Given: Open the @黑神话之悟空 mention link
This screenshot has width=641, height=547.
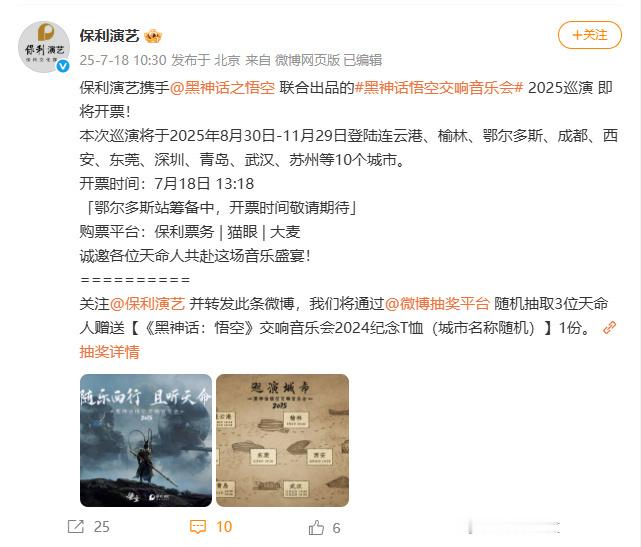Looking at the screenshot, I should point(222,87).
